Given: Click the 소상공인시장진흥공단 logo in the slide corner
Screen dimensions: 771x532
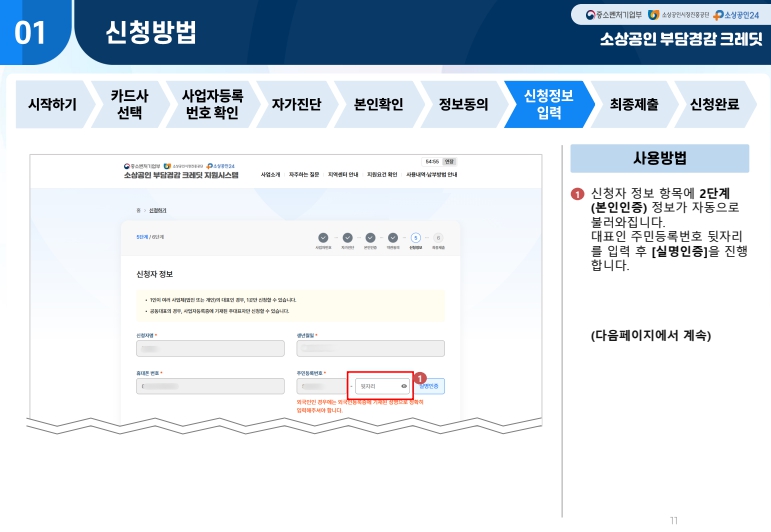Looking at the screenshot, I should [x=679, y=15].
